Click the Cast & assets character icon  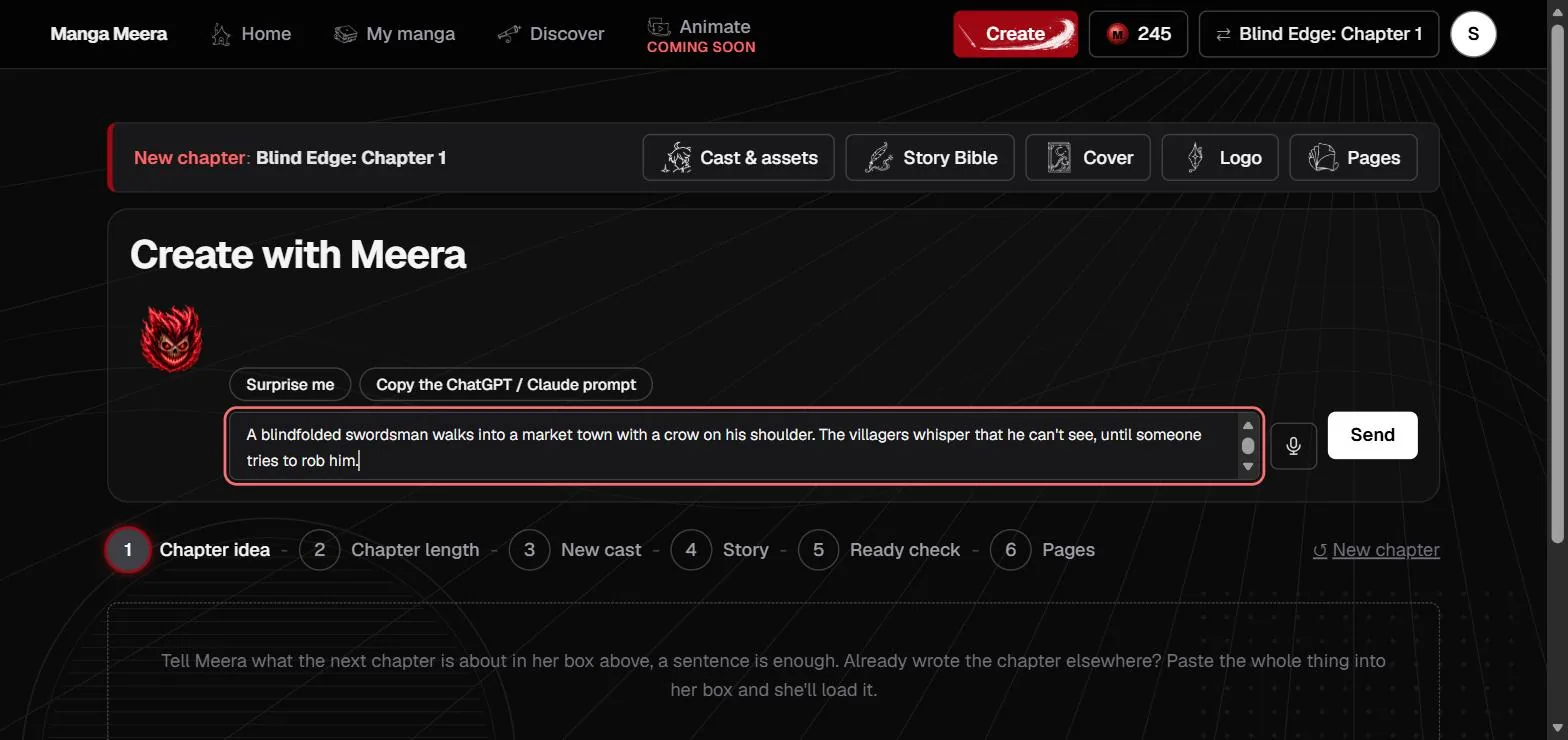[676, 158]
